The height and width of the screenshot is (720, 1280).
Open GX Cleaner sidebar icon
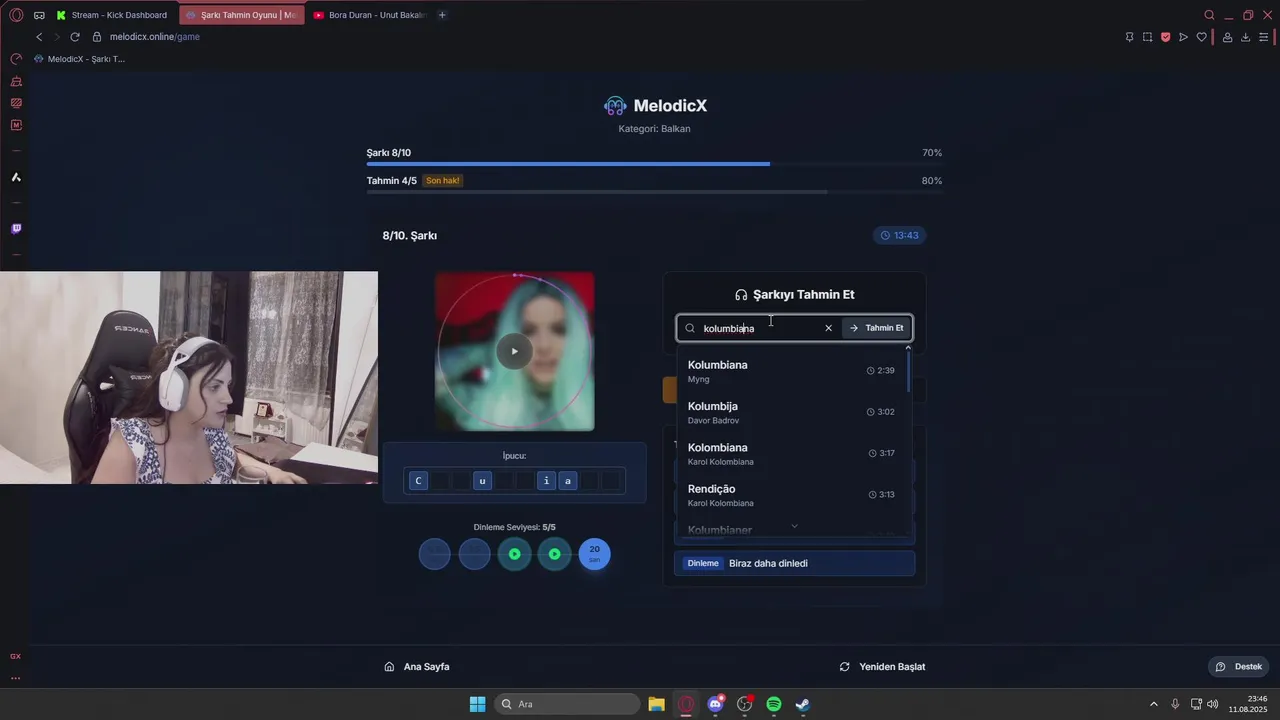(16, 81)
